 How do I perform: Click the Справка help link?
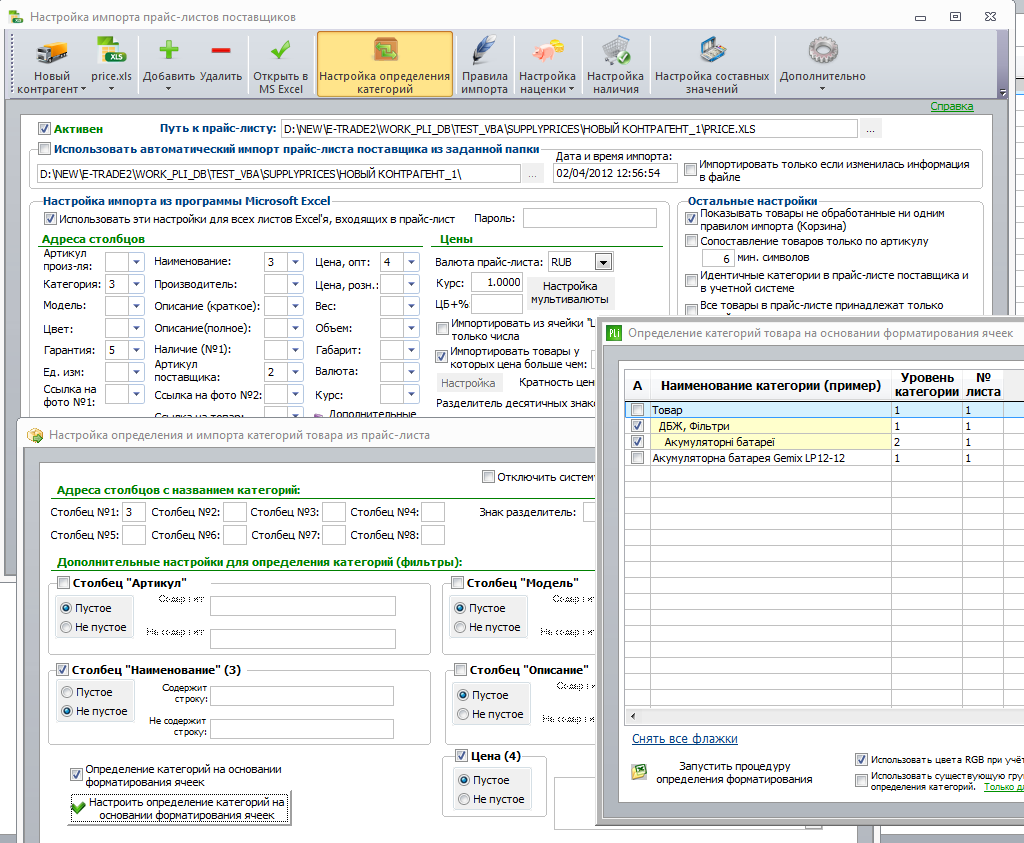[952, 106]
